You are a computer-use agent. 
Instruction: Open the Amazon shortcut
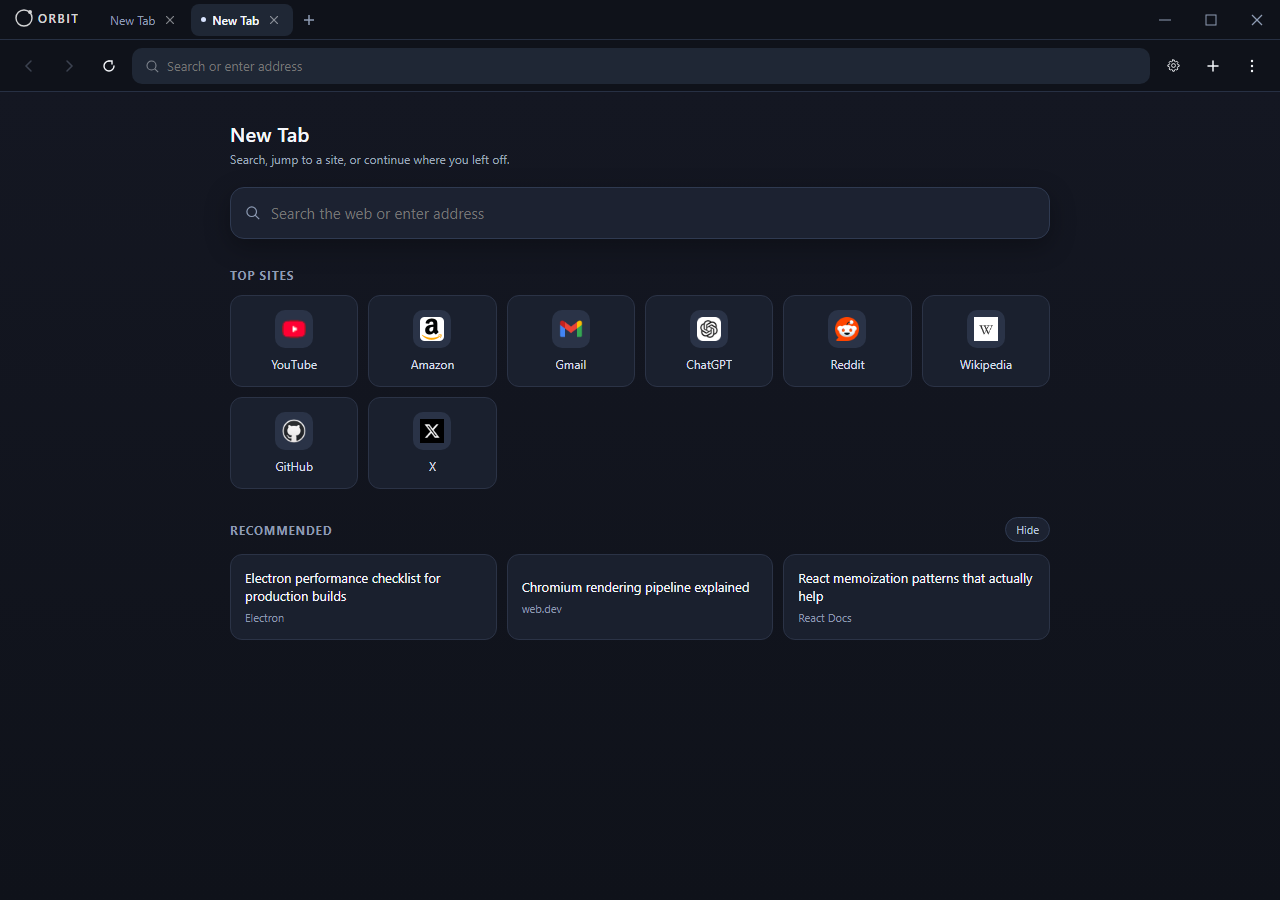click(x=432, y=340)
